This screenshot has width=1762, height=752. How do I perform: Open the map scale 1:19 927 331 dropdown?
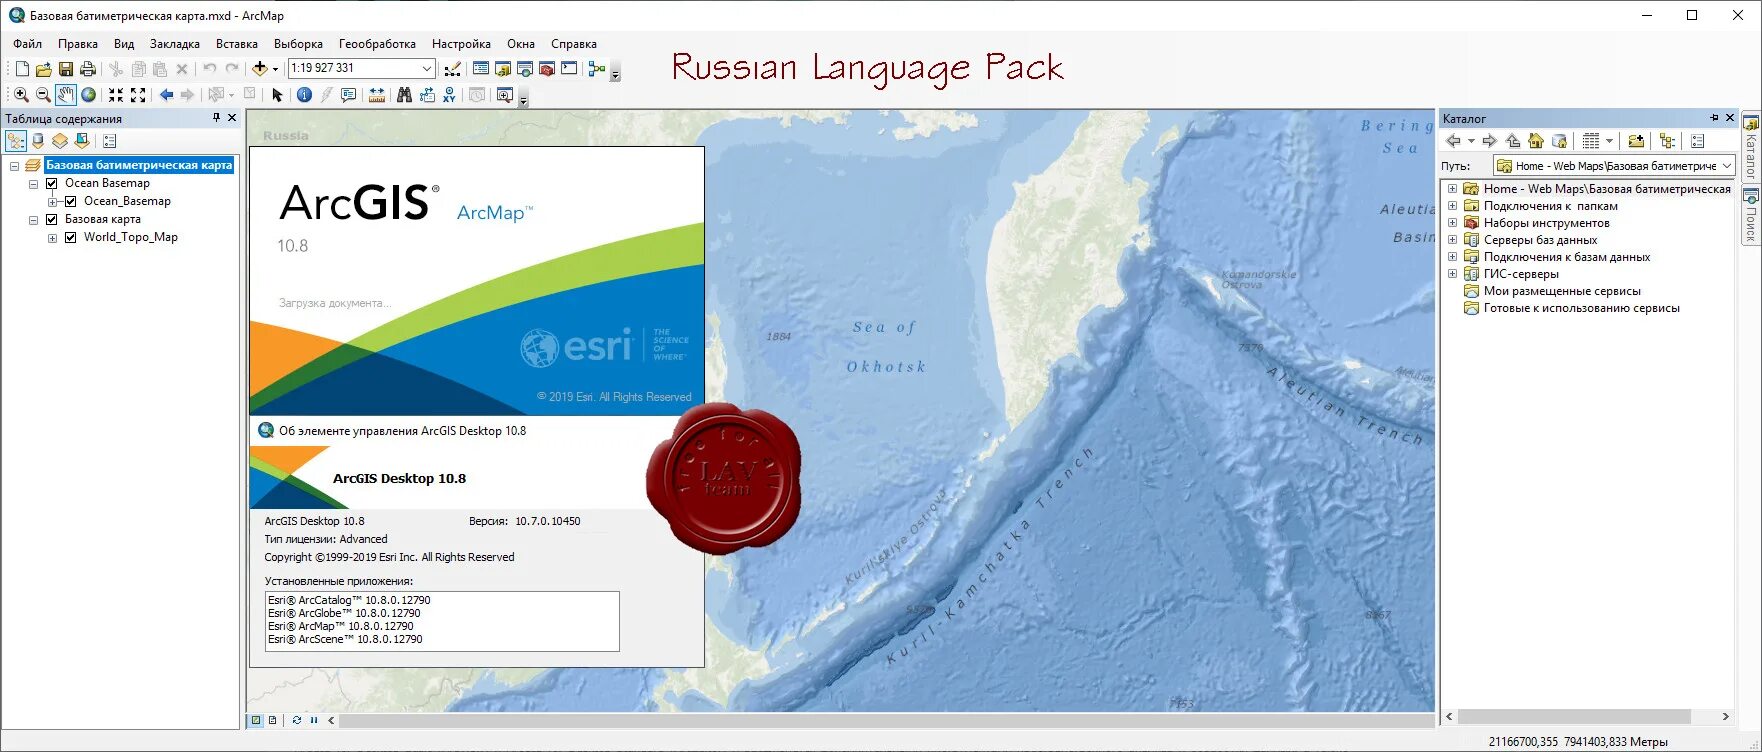[427, 69]
